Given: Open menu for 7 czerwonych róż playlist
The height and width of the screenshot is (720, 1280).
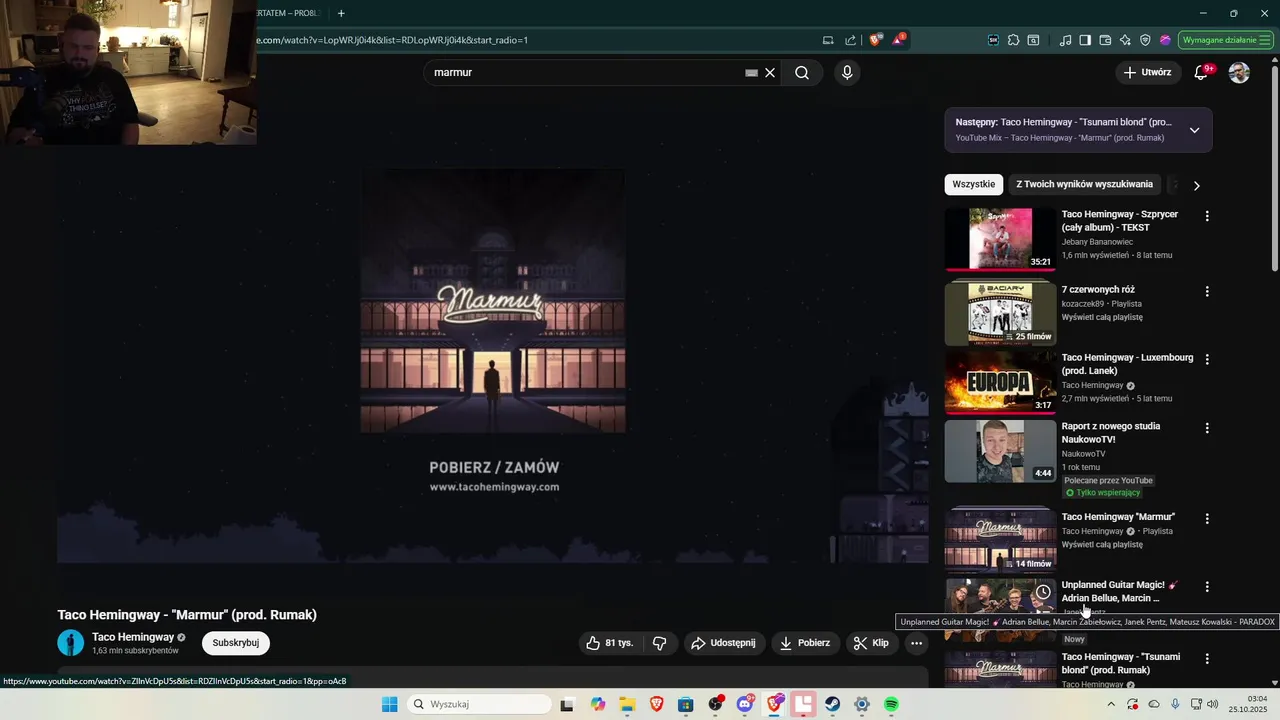Looking at the screenshot, I should 1207,291.
